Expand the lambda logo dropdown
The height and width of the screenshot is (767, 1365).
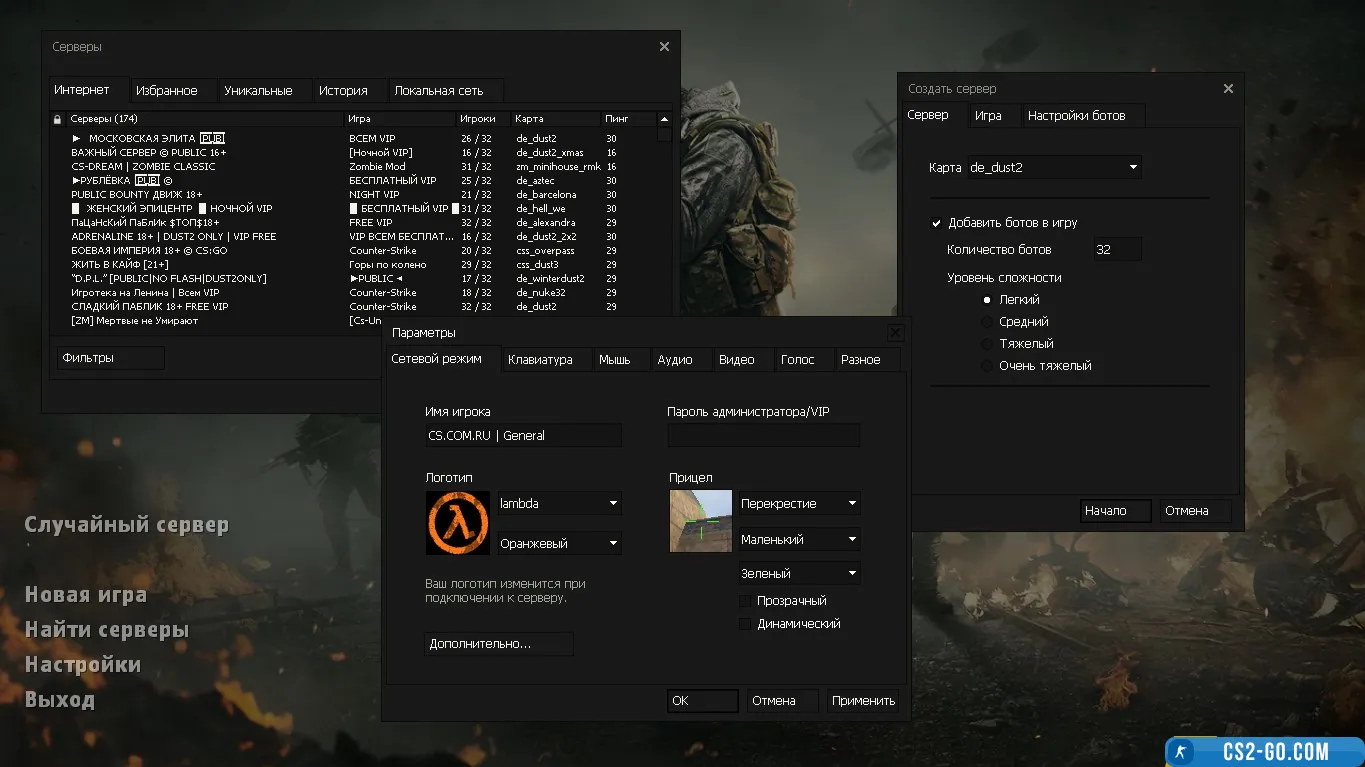click(x=559, y=504)
